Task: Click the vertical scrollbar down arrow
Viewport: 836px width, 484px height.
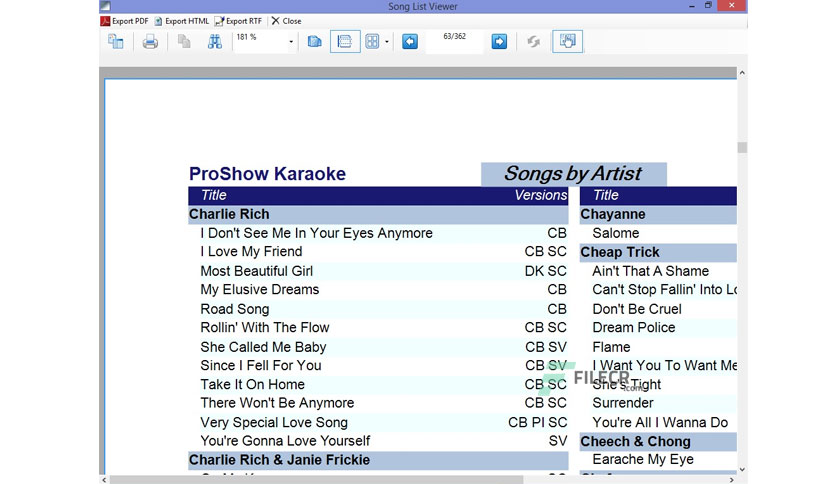Action: pyautogui.click(x=742, y=470)
